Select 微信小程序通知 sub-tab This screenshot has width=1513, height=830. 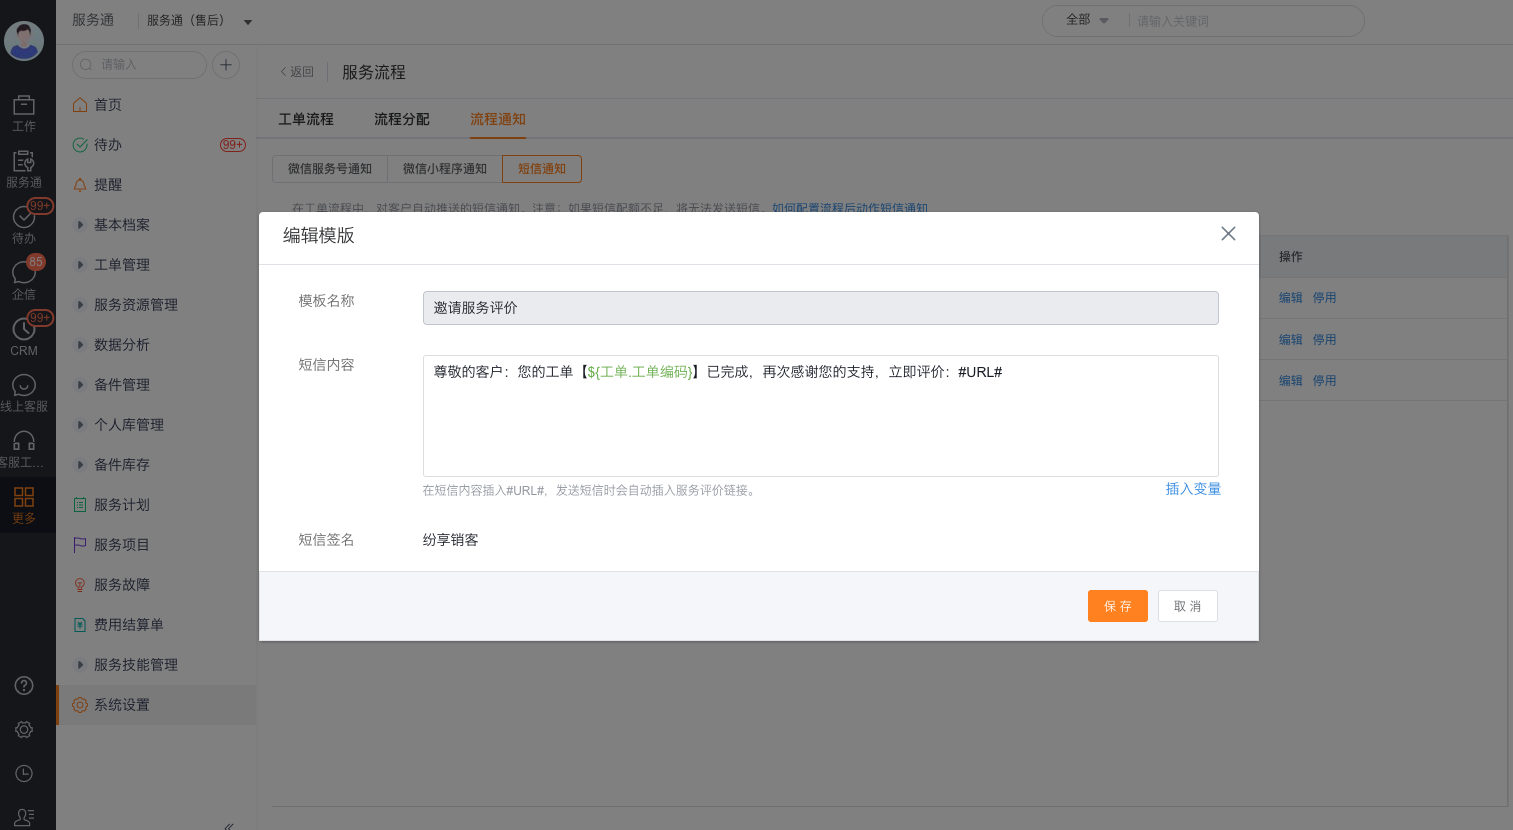tap(445, 169)
